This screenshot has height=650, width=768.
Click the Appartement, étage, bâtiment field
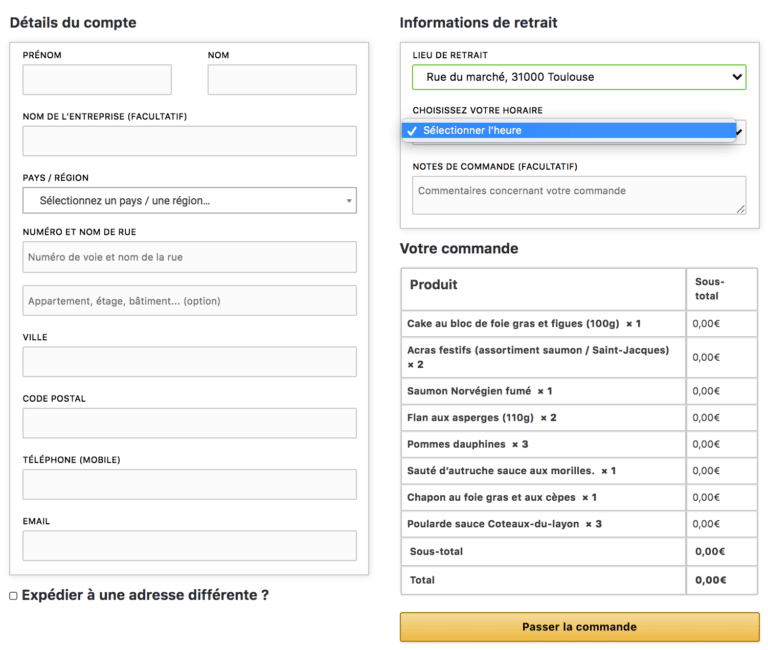[x=190, y=300]
